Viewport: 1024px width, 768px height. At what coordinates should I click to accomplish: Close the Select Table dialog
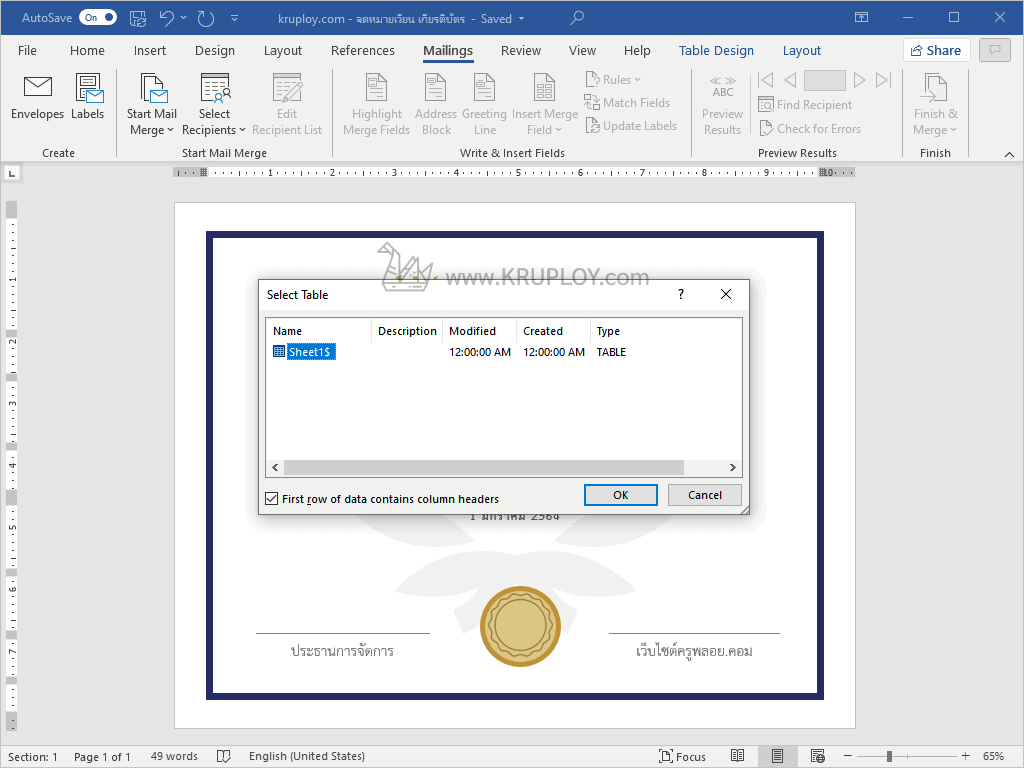726,294
